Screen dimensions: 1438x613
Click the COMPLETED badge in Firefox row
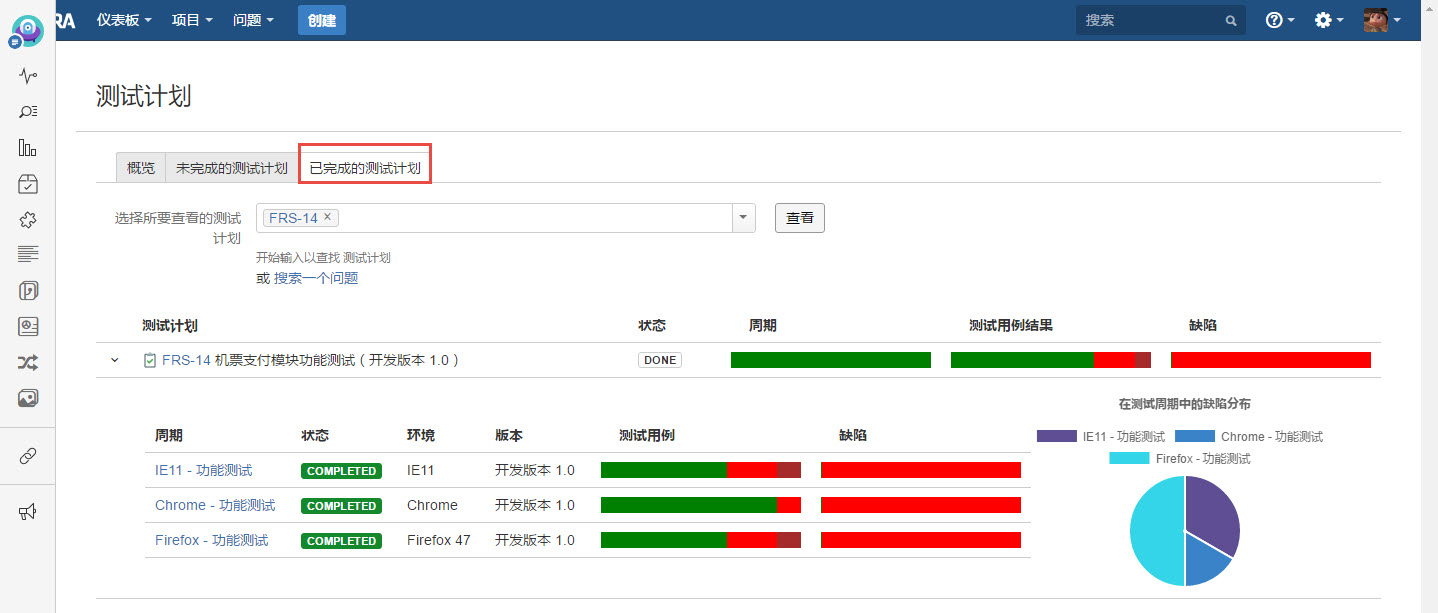[341, 541]
